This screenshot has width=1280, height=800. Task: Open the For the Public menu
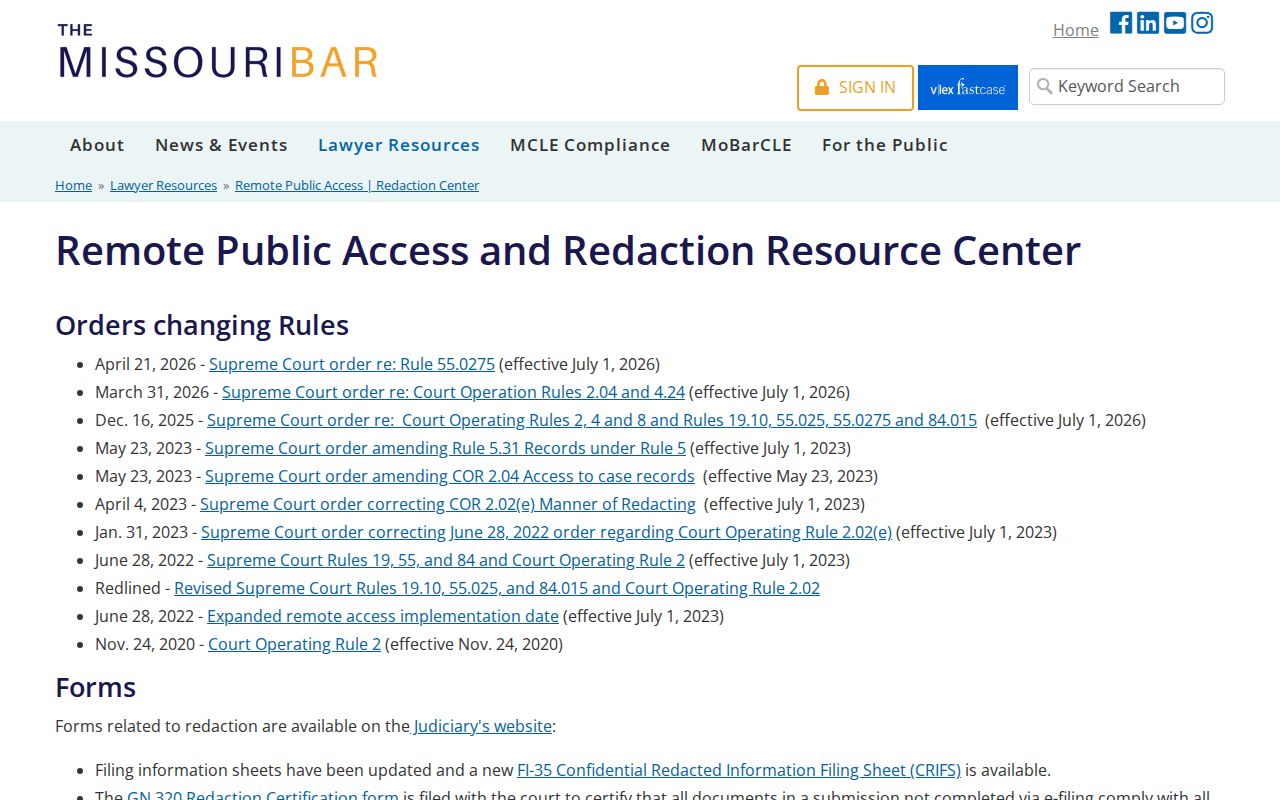(885, 145)
